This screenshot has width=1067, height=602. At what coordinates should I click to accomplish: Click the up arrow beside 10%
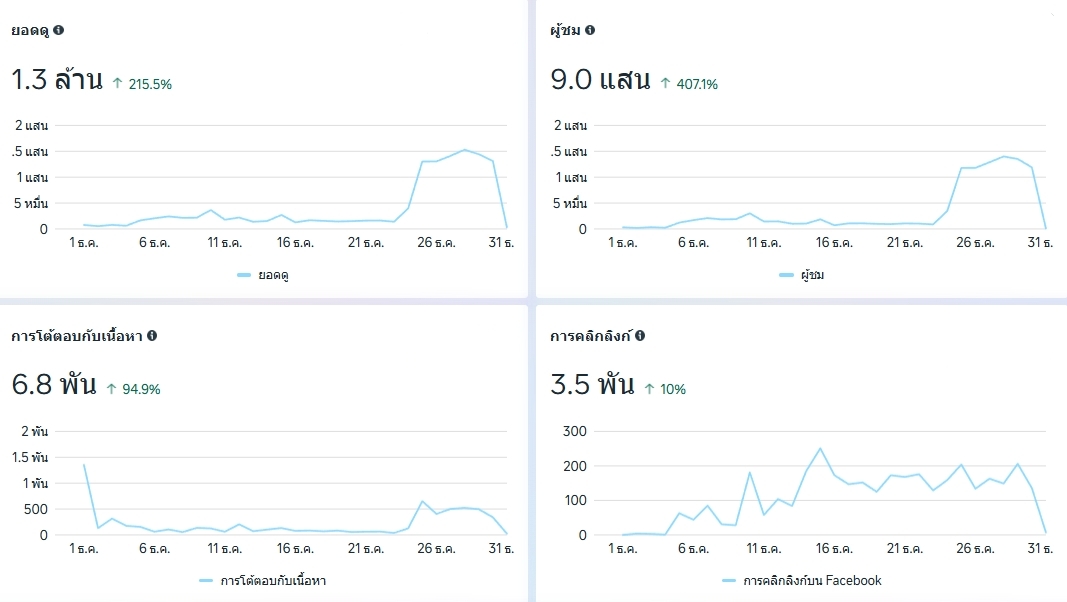point(649,389)
